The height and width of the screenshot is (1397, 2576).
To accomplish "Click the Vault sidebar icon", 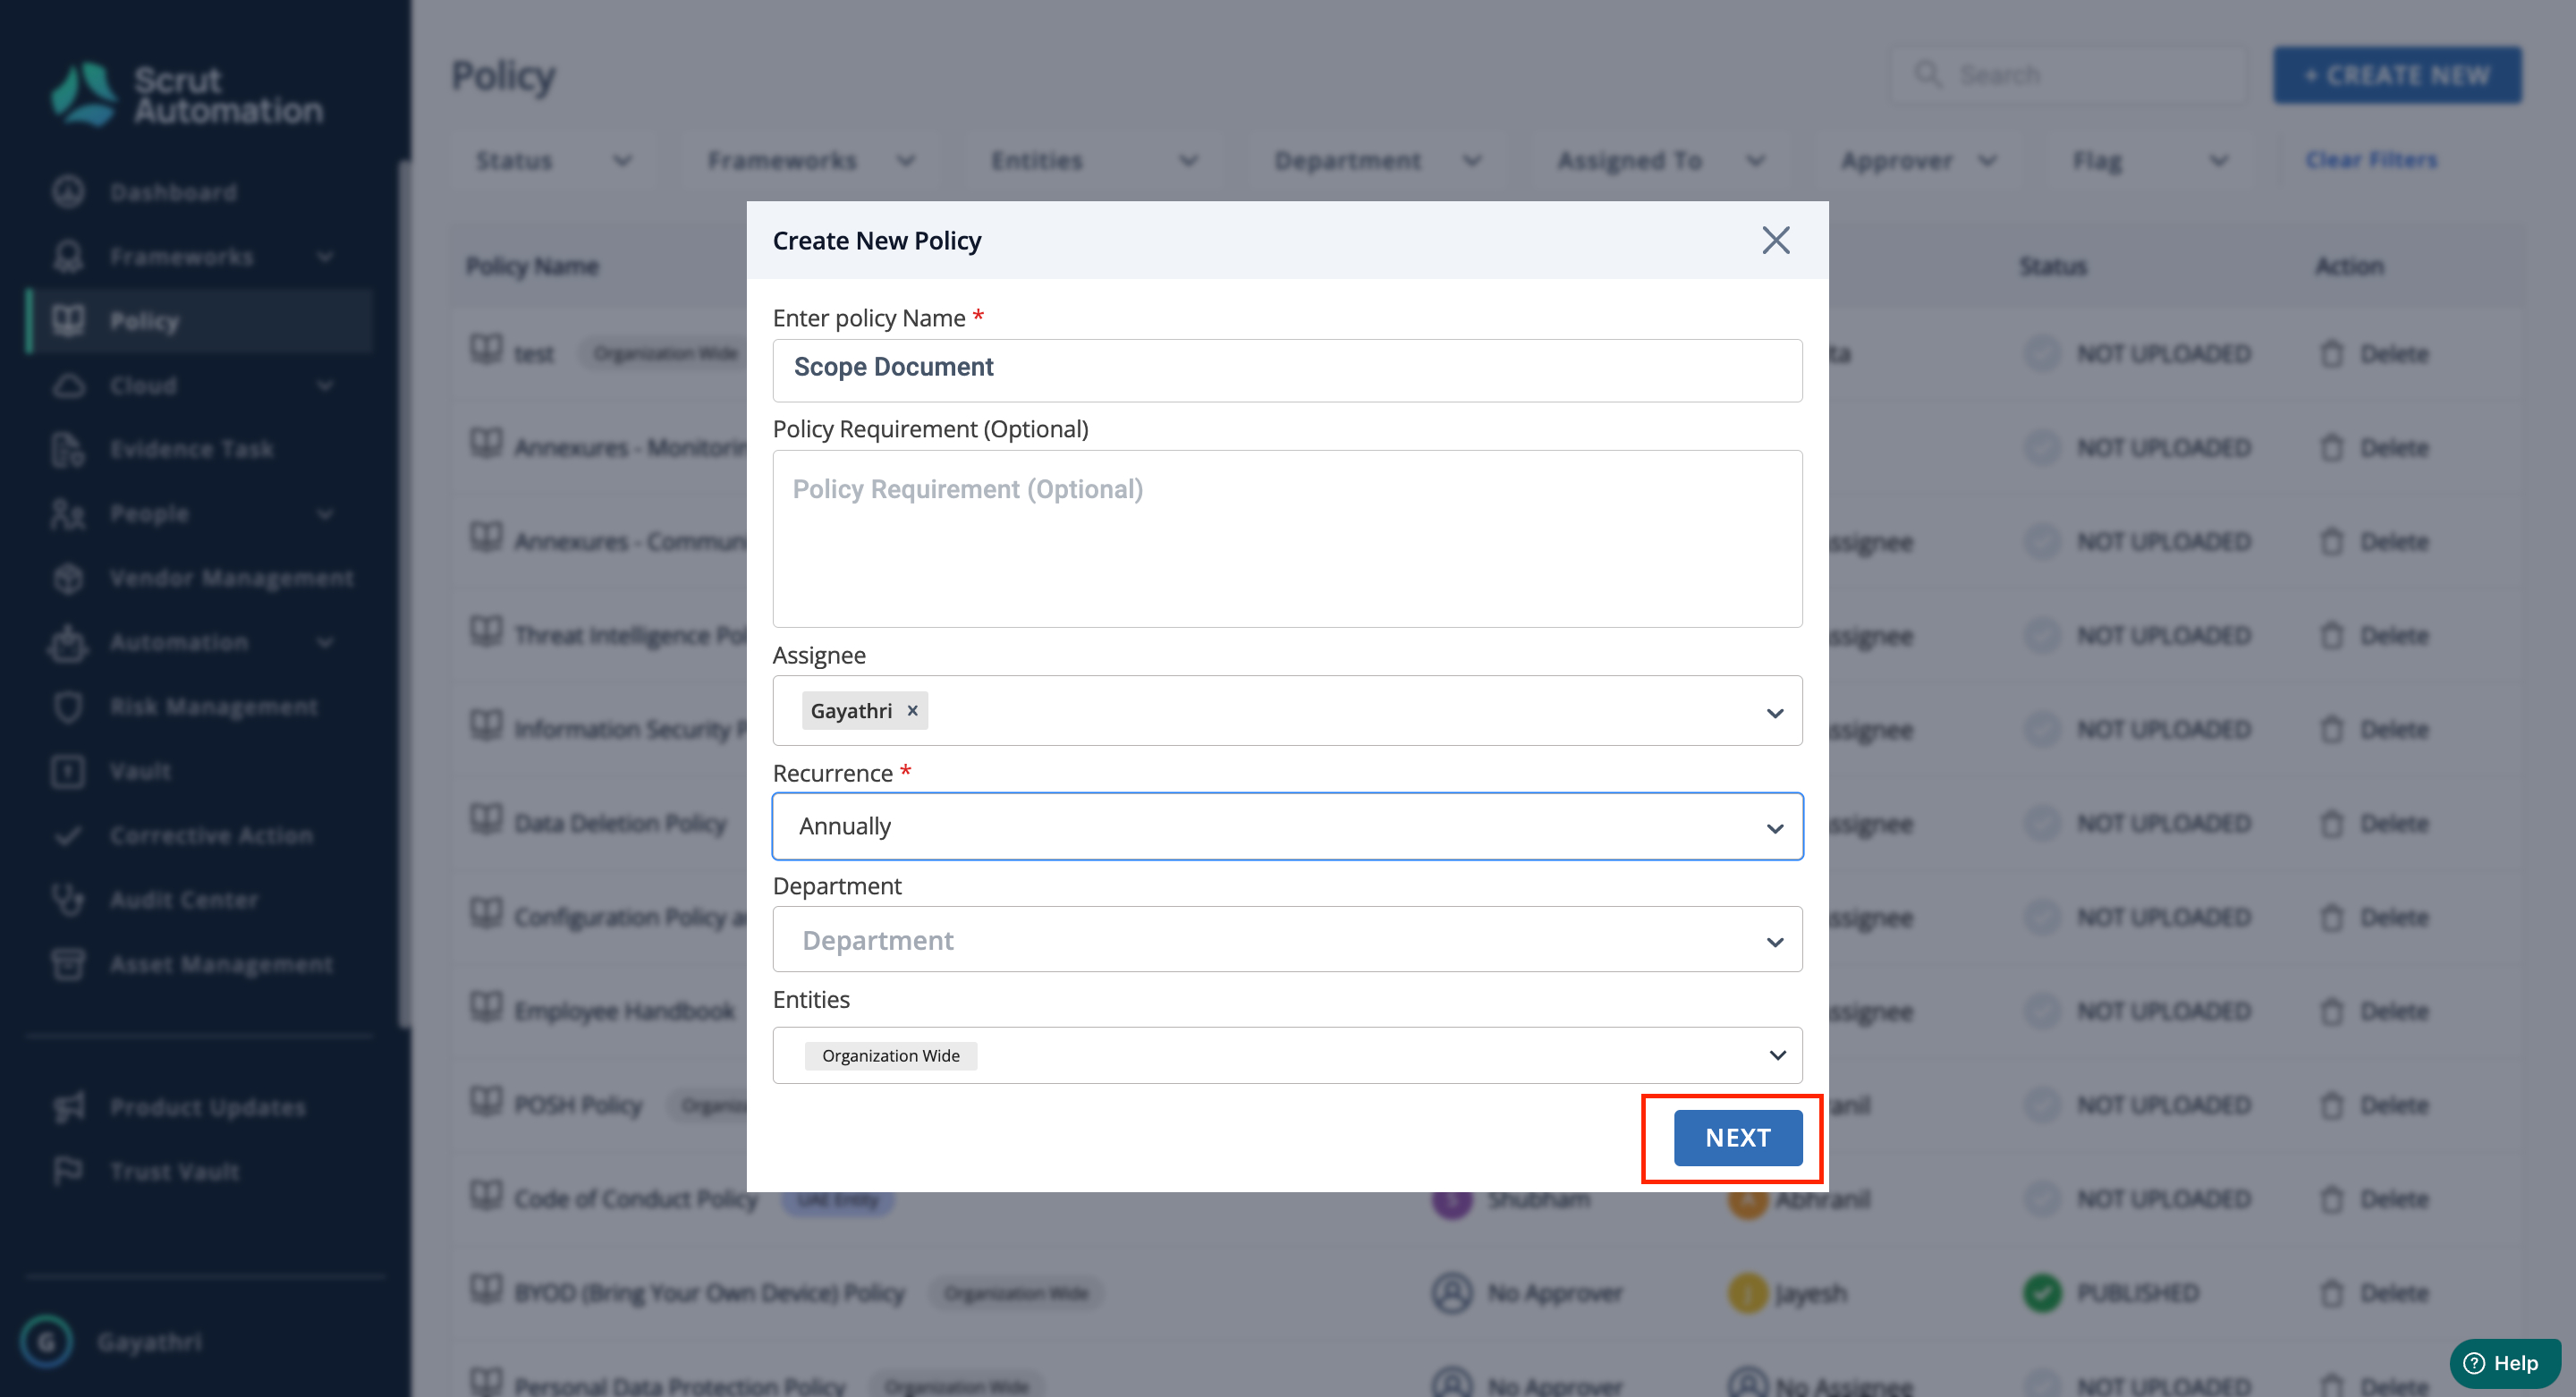I will [68, 771].
